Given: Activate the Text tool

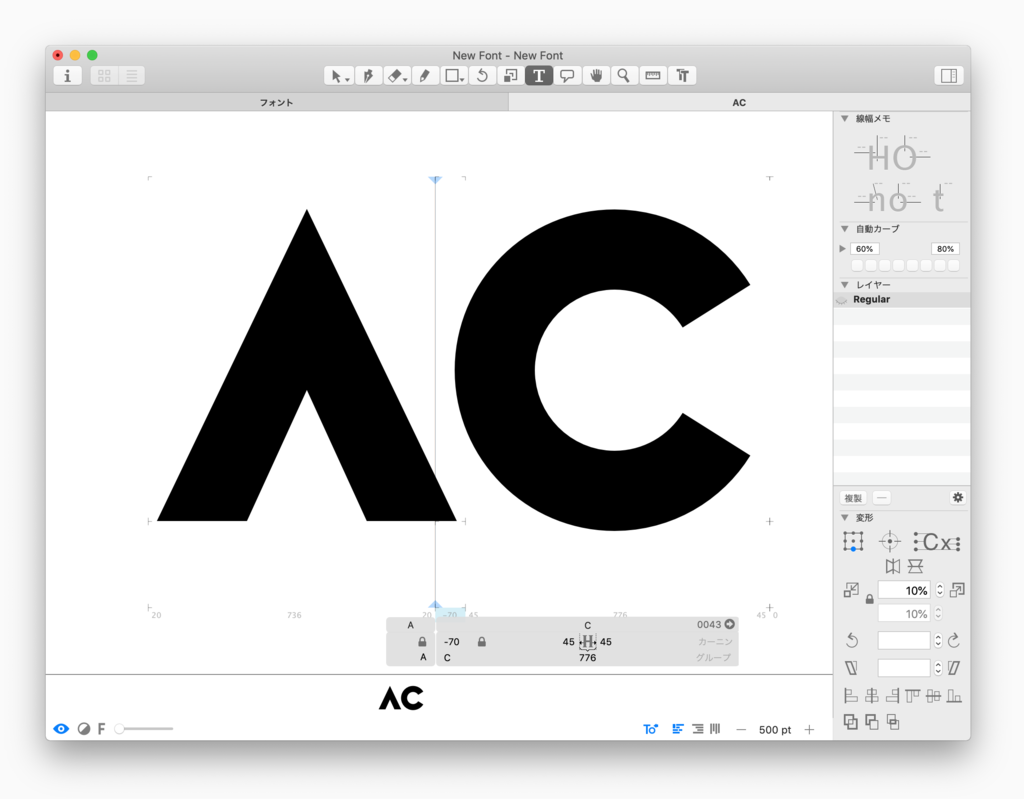Looking at the screenshot, I should point(539,76).
